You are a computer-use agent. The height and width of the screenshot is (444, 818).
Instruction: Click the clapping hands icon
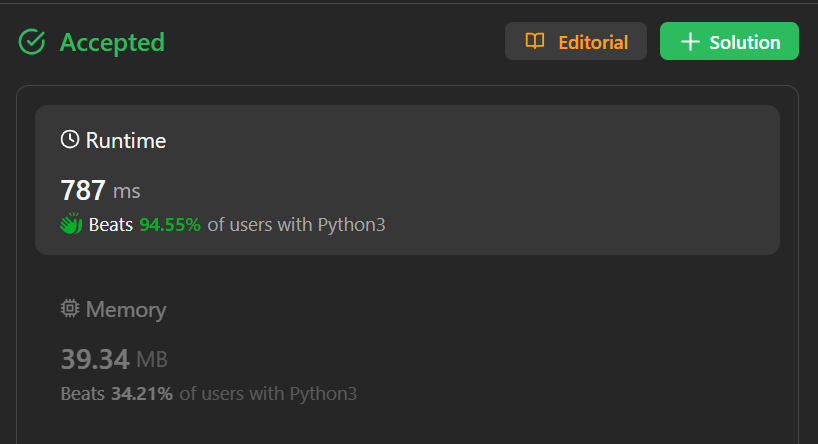(71, 225)
